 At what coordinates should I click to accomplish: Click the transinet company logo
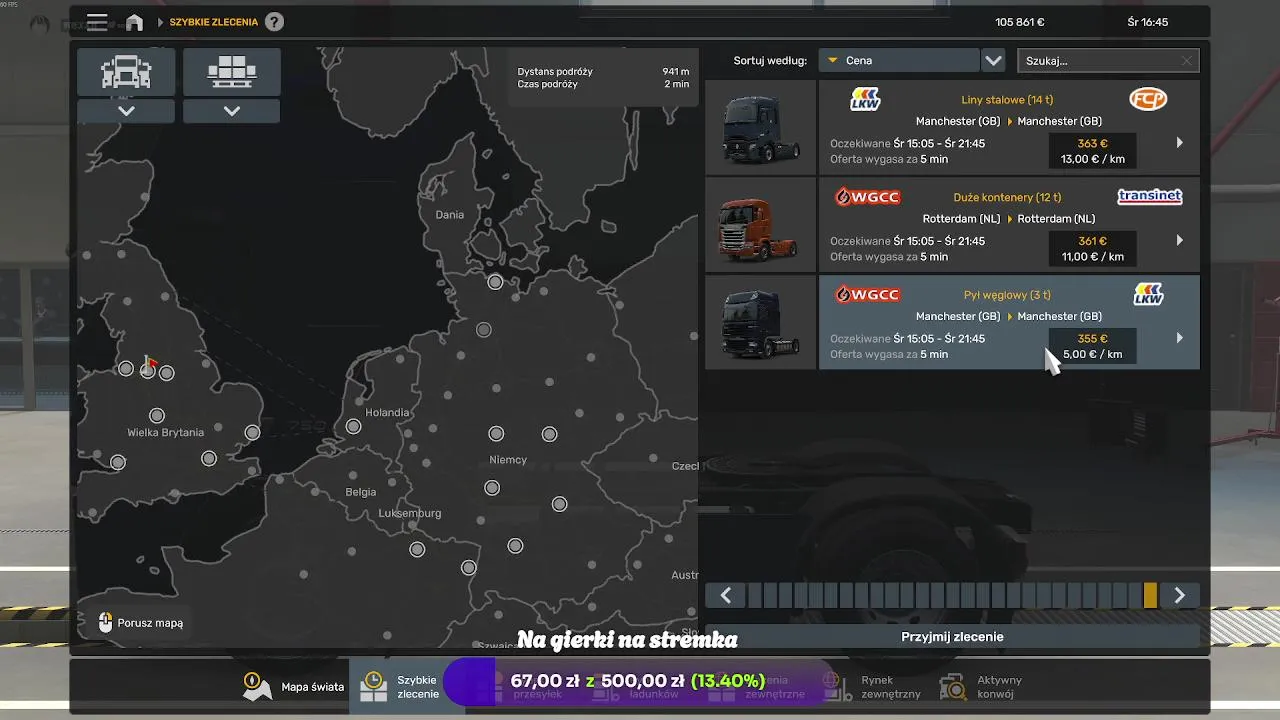coord(1149,197)
